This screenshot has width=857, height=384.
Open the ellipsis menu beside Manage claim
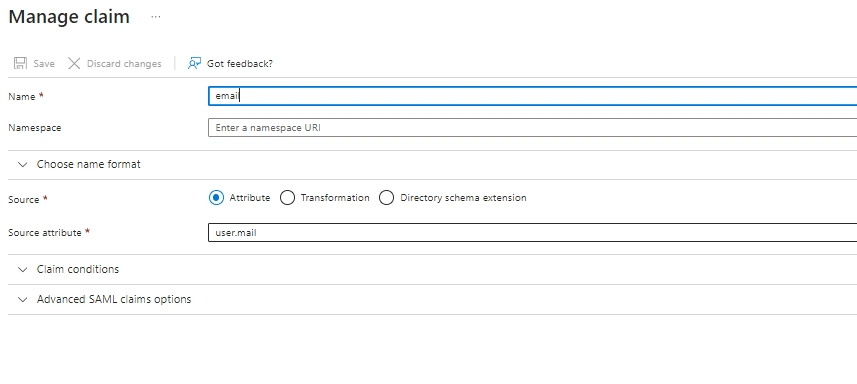tap(156, 17)
